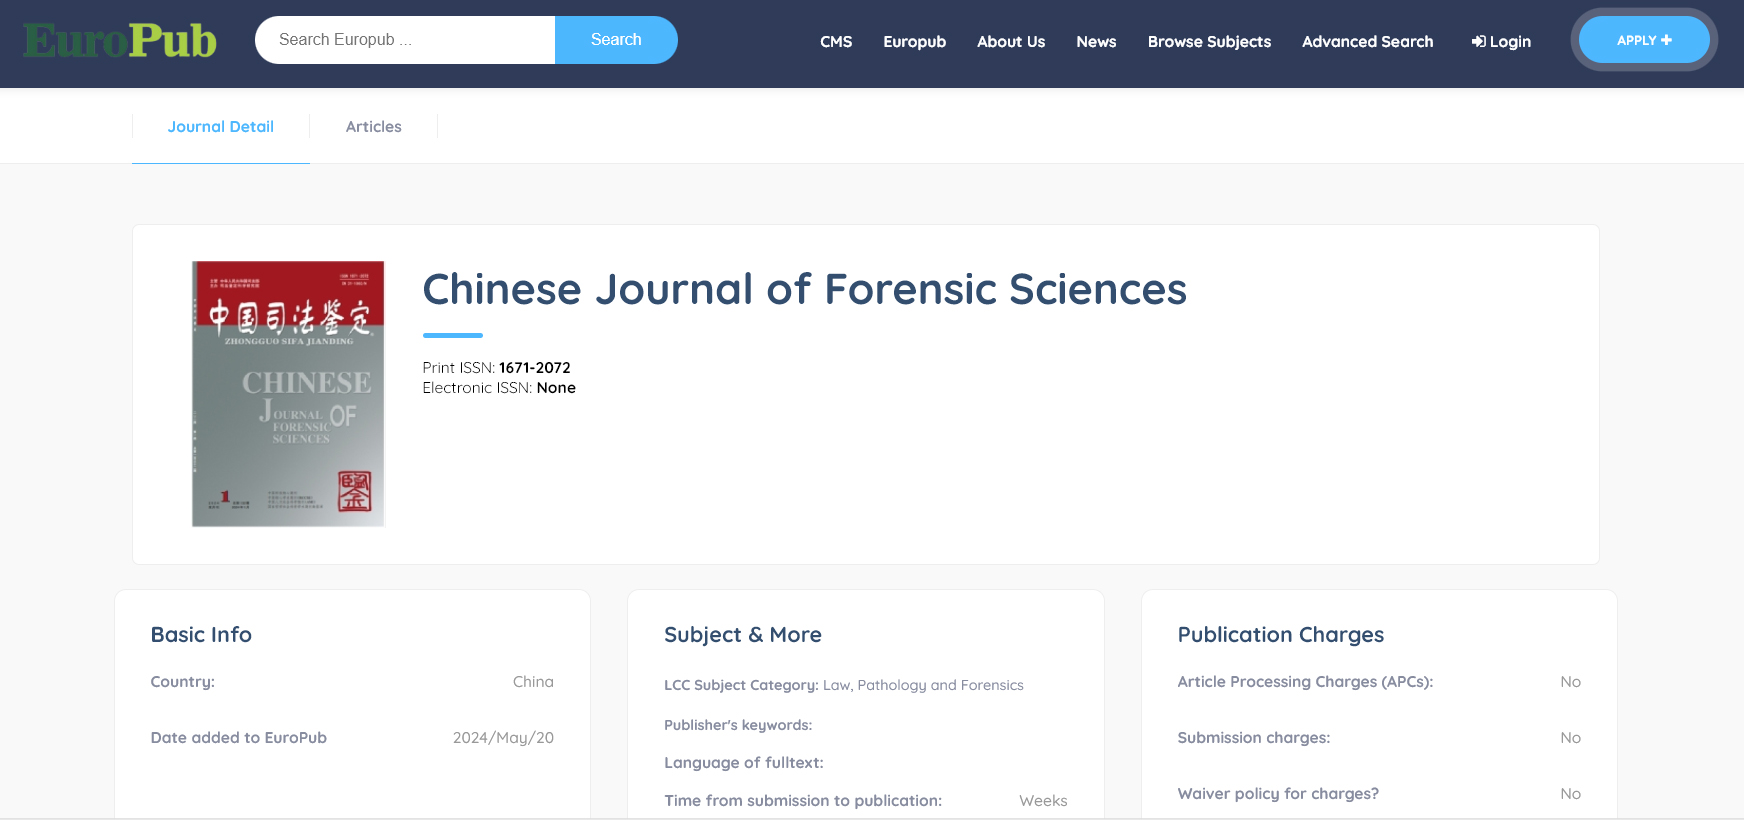Click the Submission charges label
Image resolution: width=1744 pixels, height=820 pixels.
(1254, 738)
